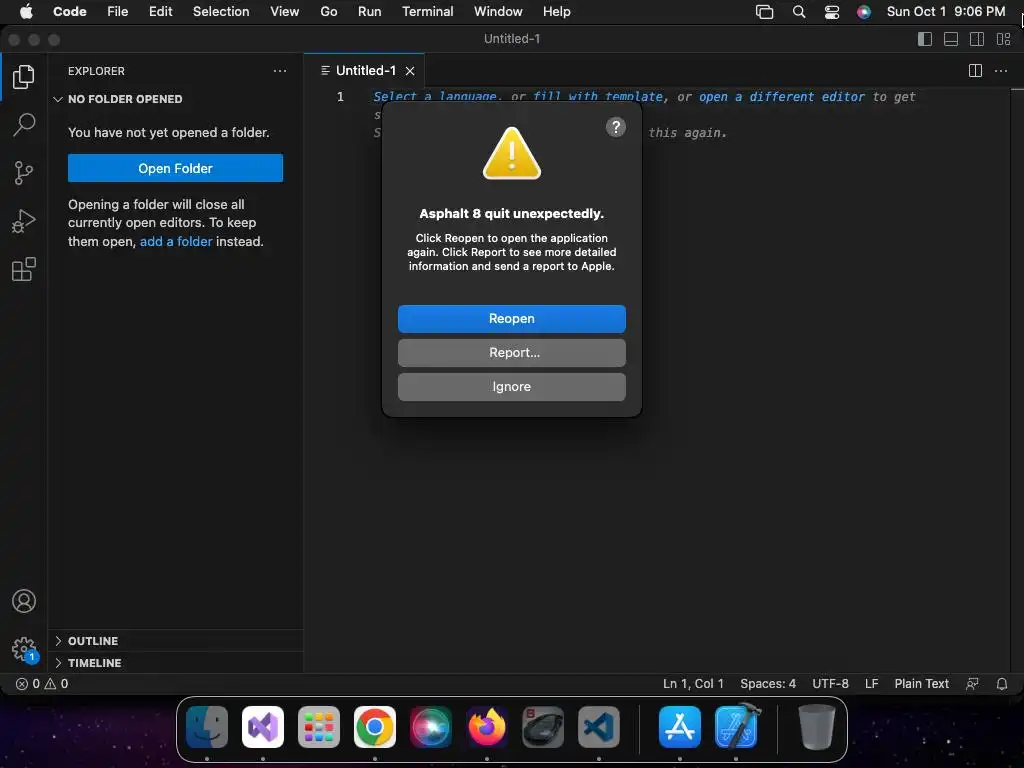Screen dimensions: 1024x768
Task: Open editor more actions menu
Action: tap(1000, 71)
